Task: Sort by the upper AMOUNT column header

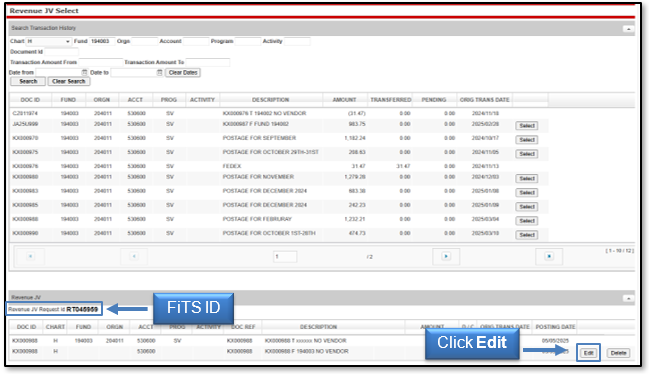Action: click(344, 100)
